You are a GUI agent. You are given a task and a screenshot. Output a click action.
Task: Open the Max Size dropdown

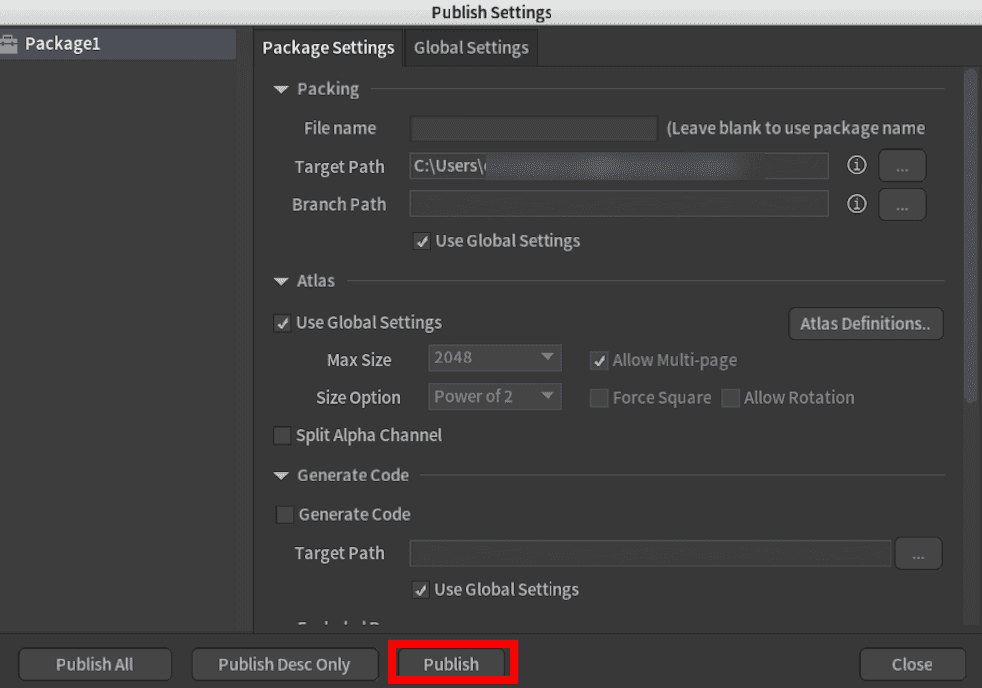pos(495,358)
